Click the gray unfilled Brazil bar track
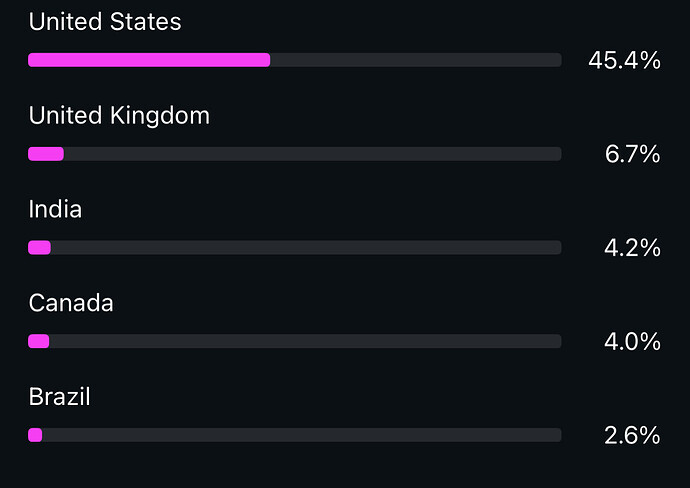The height and width of the screenshot is (488, 690). [301, 435]
